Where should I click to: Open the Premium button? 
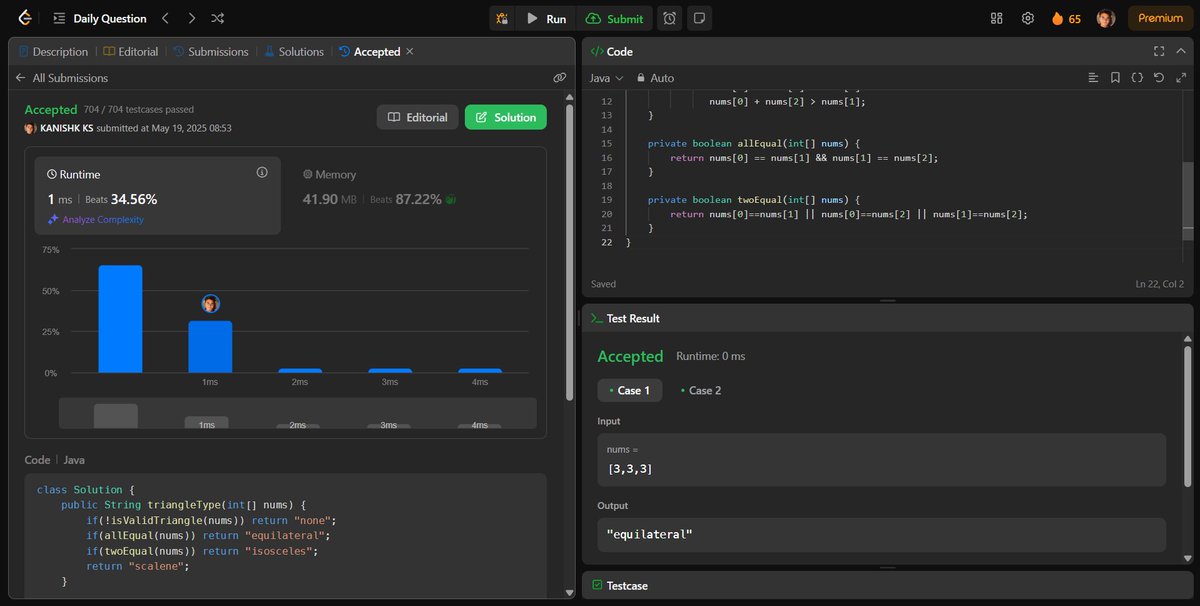(1160, 18)
